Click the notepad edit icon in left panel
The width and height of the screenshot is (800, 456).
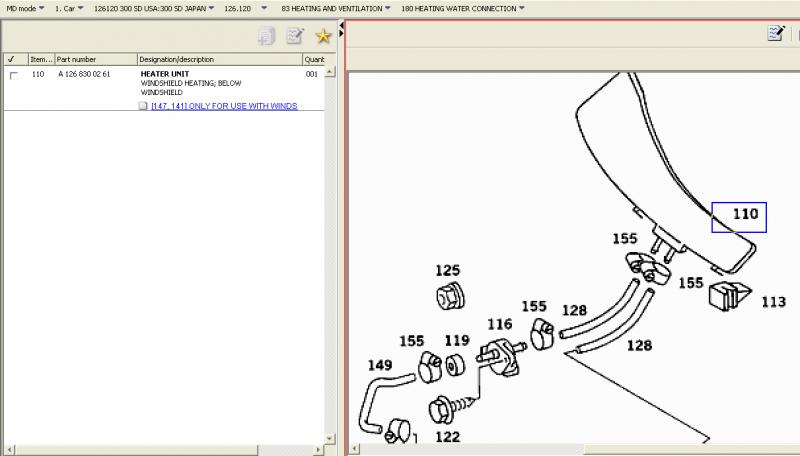[294, 36]
